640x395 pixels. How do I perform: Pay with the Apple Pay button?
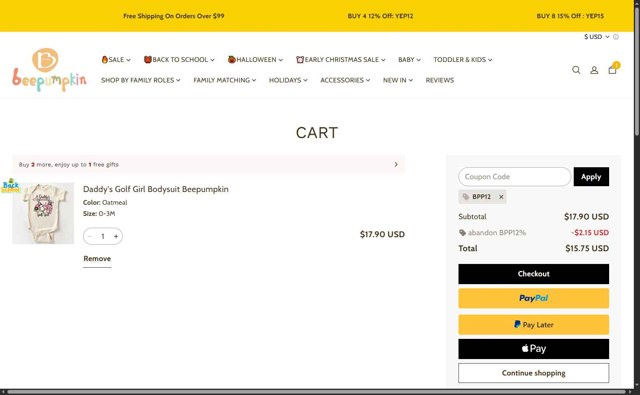(x=533, y=349)
